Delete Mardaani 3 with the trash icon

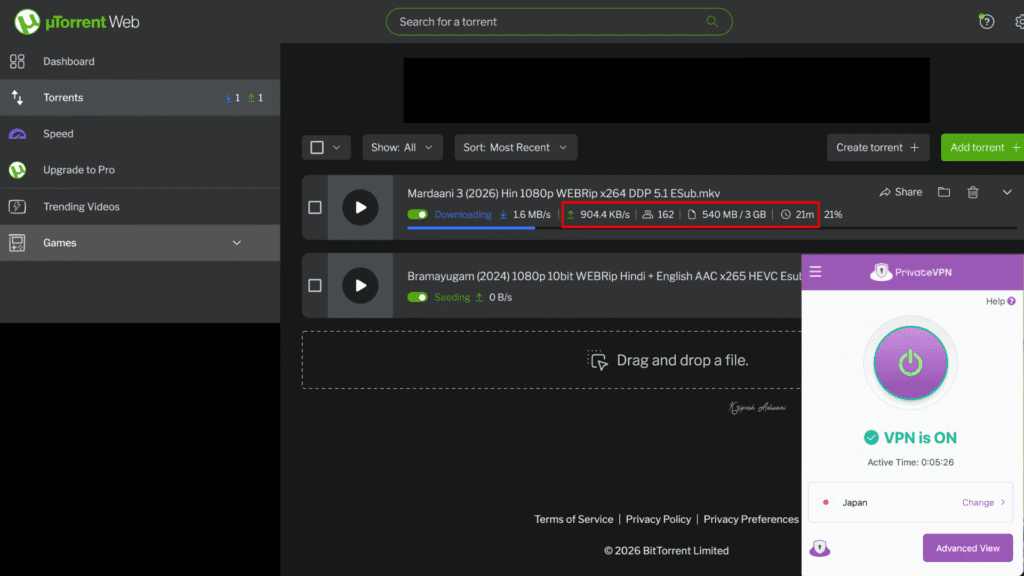coord(973,192)
